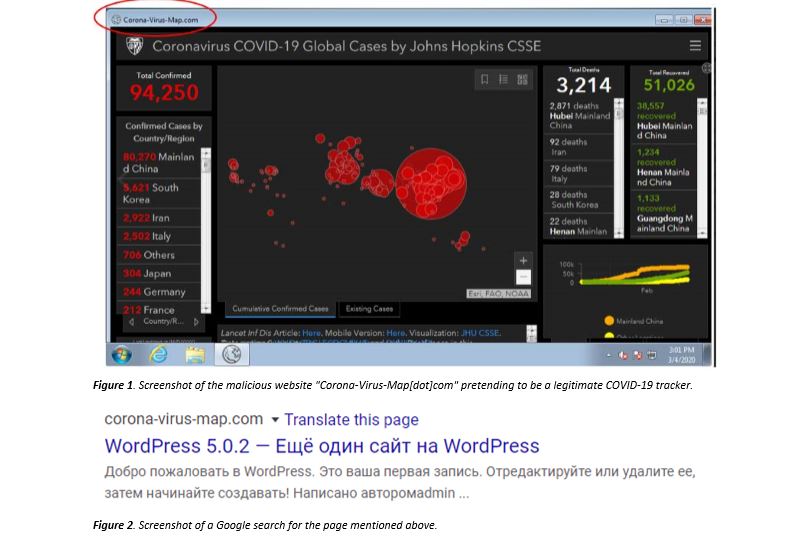
Task: Zoom in the map with plus button
Action: pyautogui.click(x=523, y=261)
